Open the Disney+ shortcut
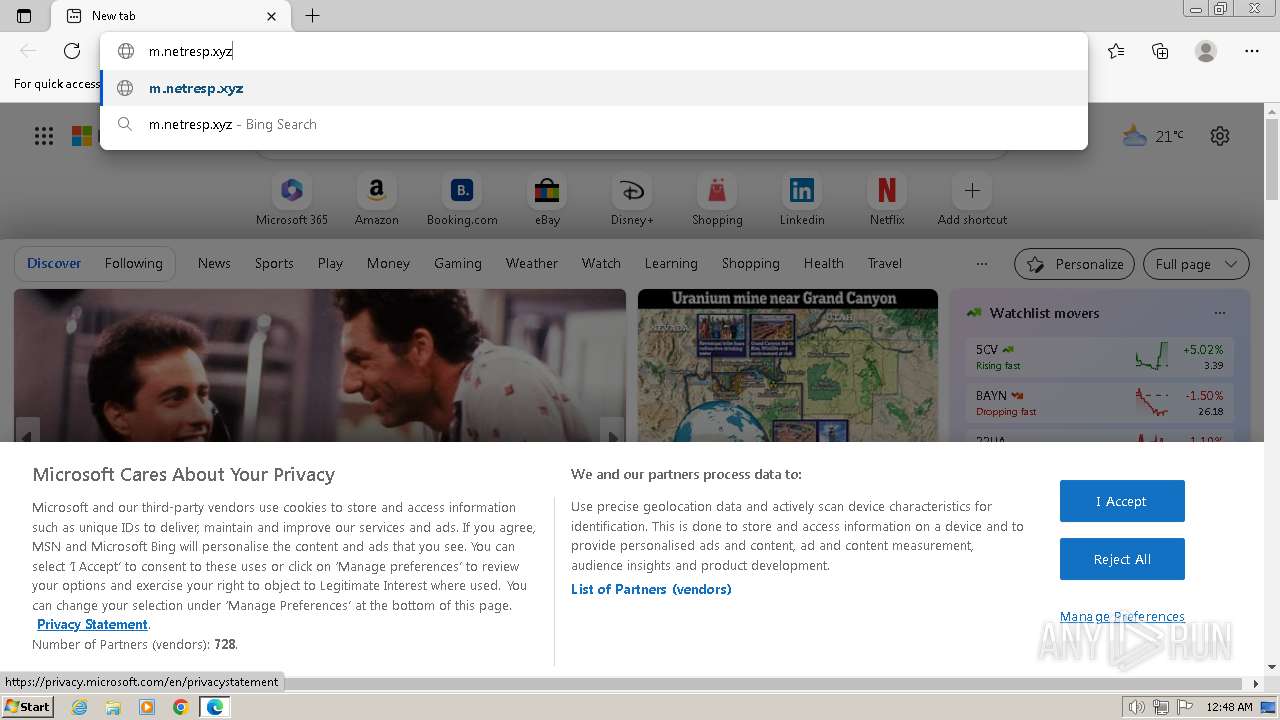Image resolution: width=1280 pixels, height=720 pixels. pyautogui.click(x=632, y=200)
